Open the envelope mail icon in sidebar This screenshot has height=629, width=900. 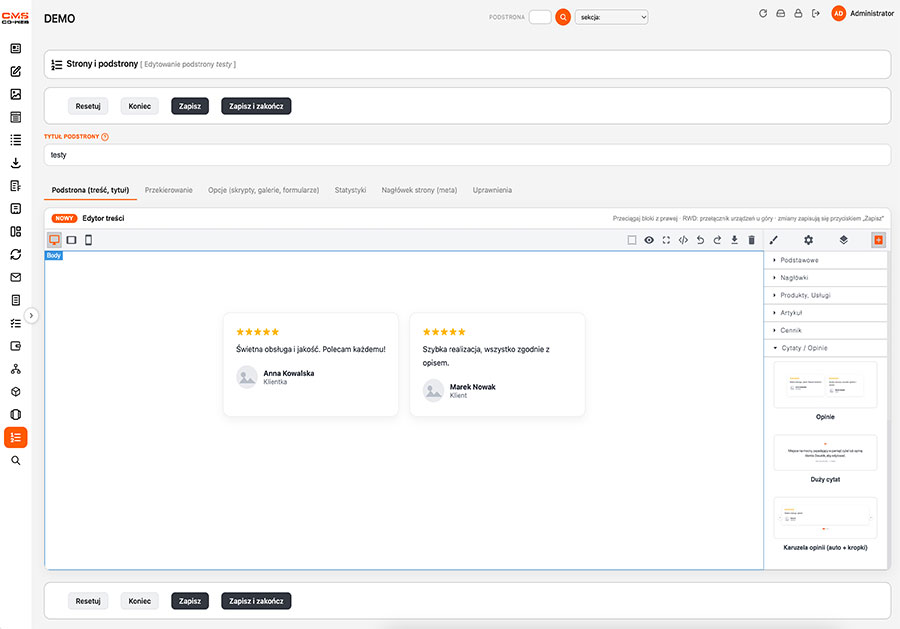point(15,277)
